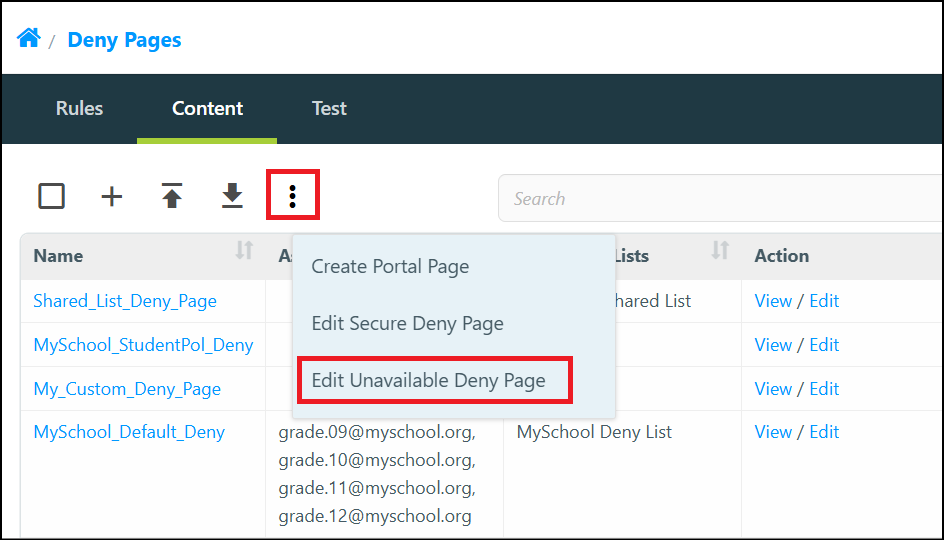Click Edit for MySchool_Default_Deny
944x540 pixels.
click(824, 432)
